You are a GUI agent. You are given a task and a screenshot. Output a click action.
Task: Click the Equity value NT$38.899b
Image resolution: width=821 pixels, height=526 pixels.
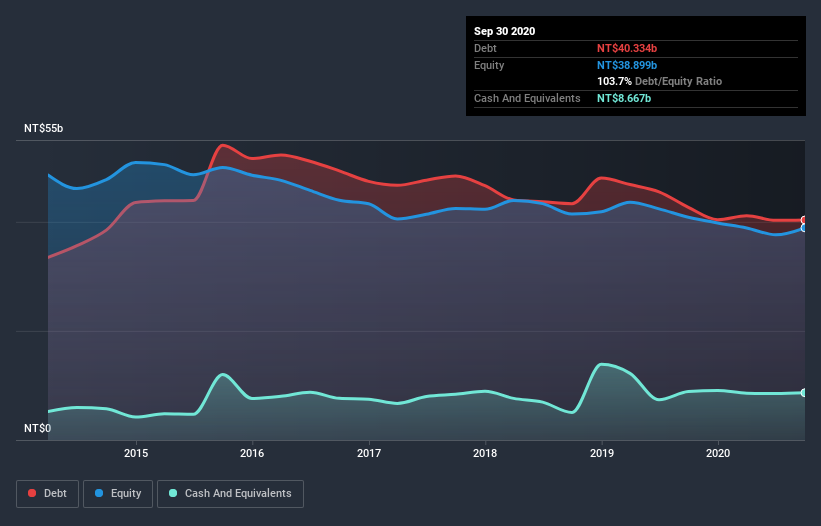(627, 65)
